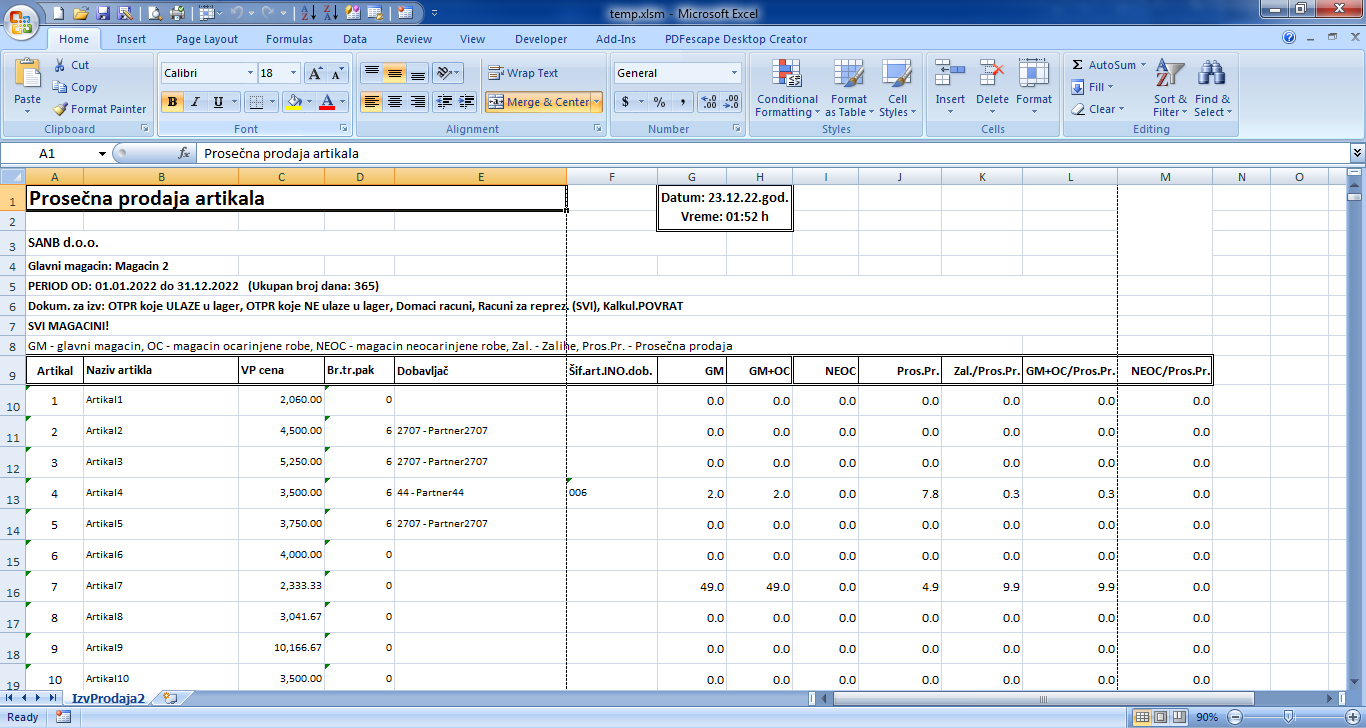Open the Data ribbon tab
The height and width of the screenshot is (728, 1366).
point(355,39)
